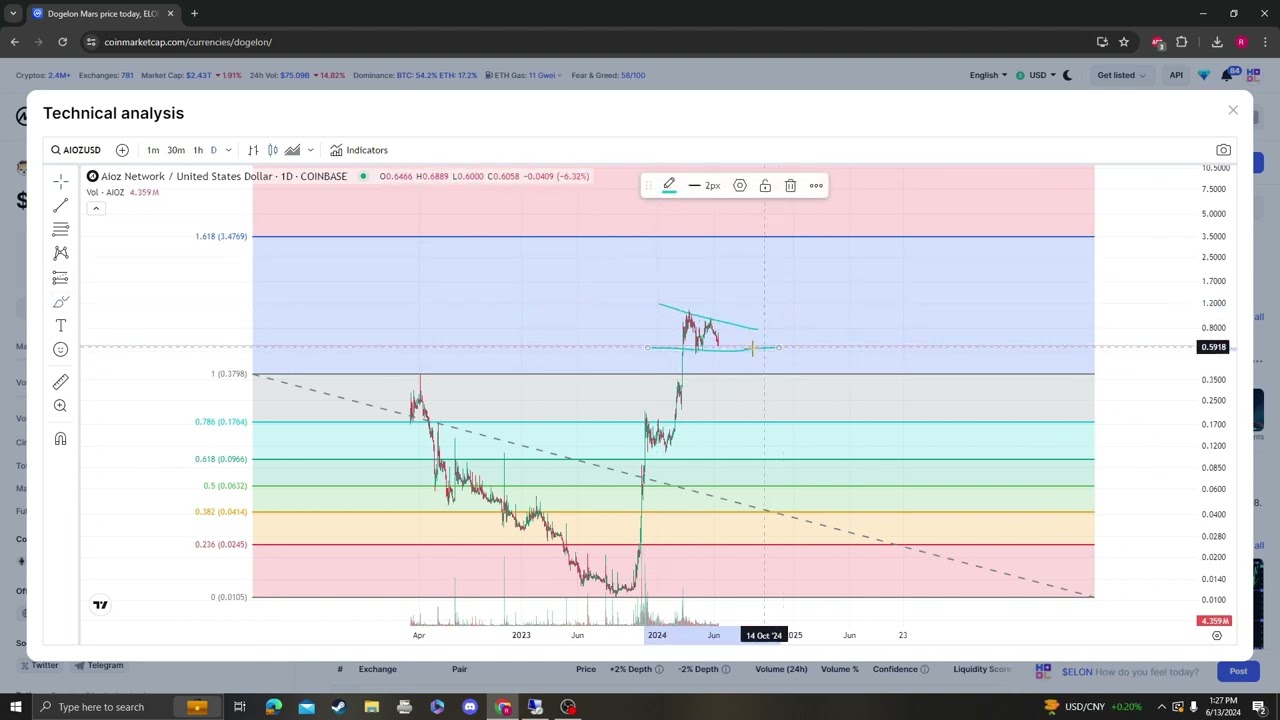Select the bars chart style icon

tap(253, 150)
